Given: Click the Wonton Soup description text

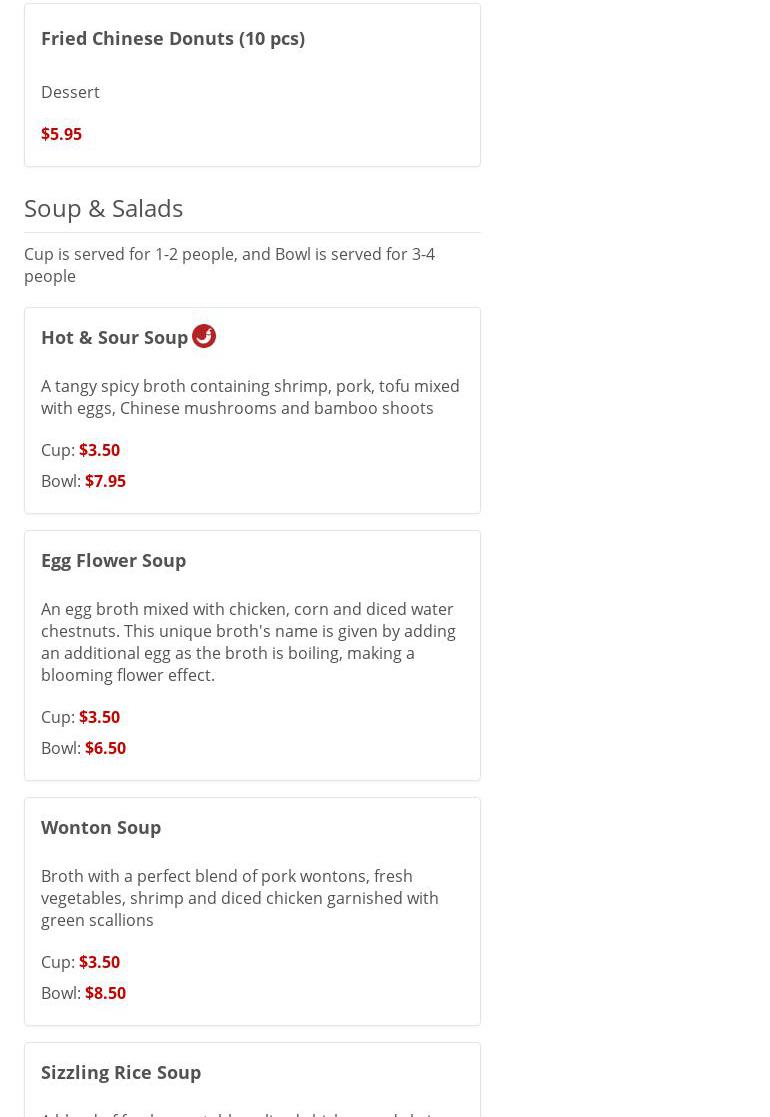Looking at the screenshot, I should tap(240, 898).
